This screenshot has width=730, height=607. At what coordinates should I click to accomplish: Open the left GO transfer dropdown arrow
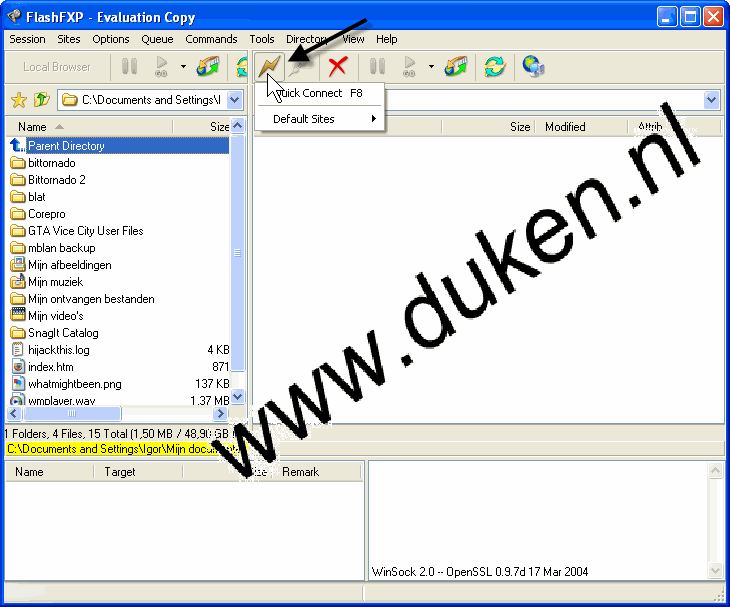click(183, 66)
